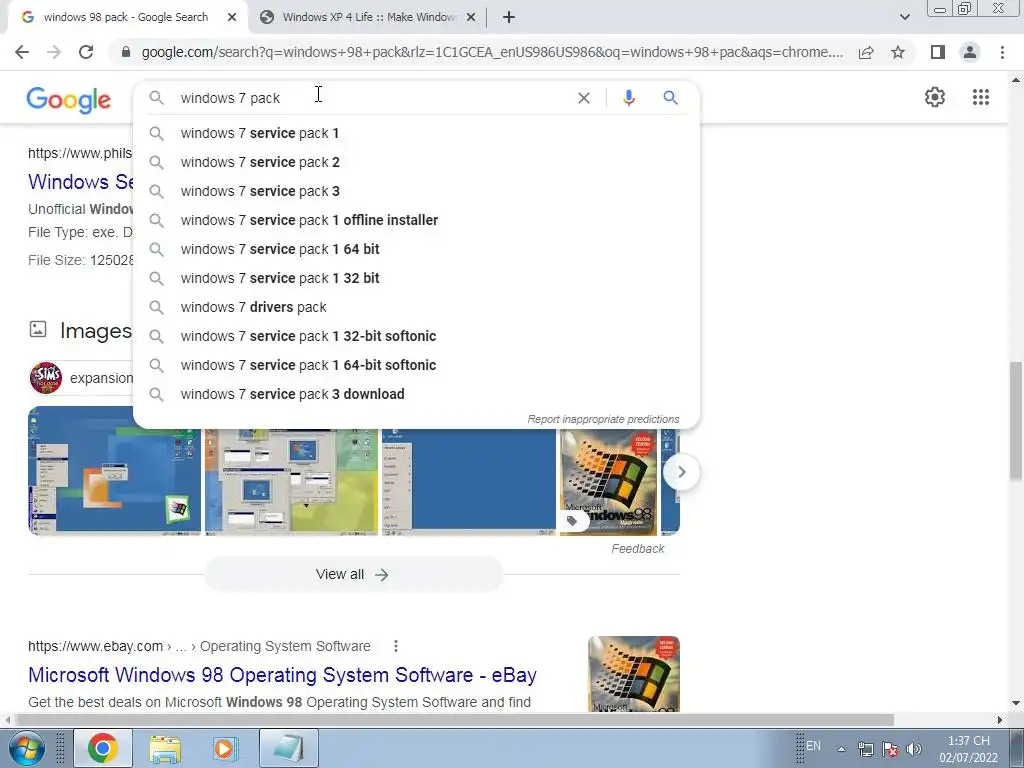
Task: Open a new tab with plus
Action: (x=509, y=18)
